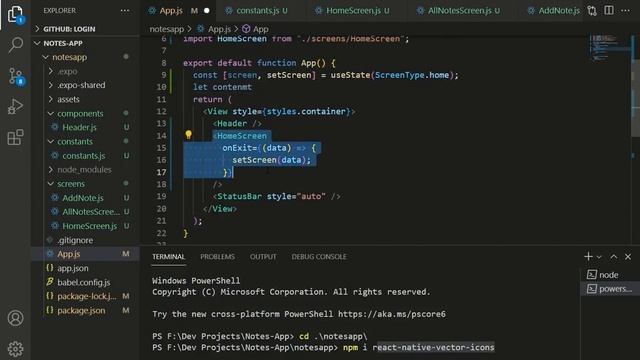
Task: Click the 'StatusBar' tag on line 19
Action: coord(240,196)
